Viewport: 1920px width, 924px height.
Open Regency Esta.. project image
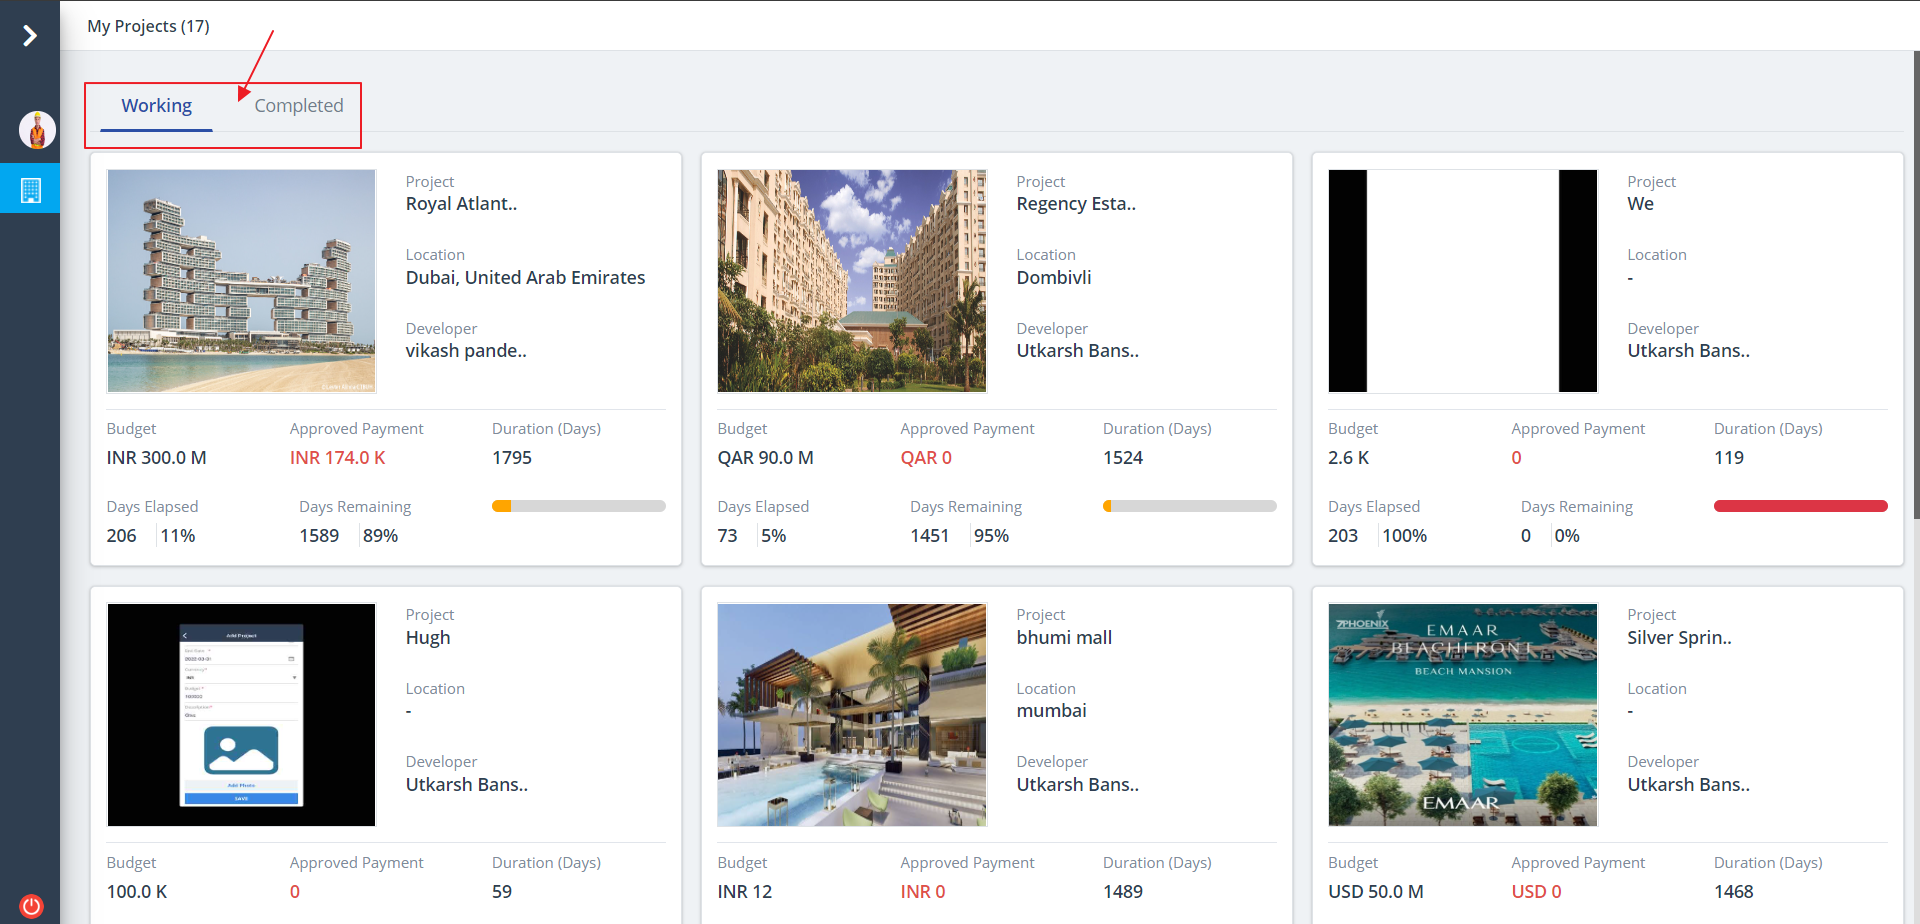click(852, 281)
